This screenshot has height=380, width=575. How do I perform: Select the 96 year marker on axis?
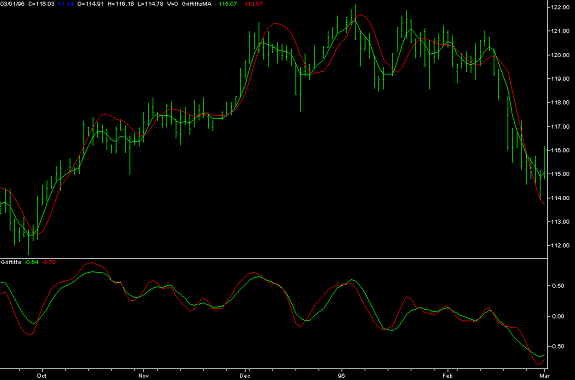tap(342, 376)
